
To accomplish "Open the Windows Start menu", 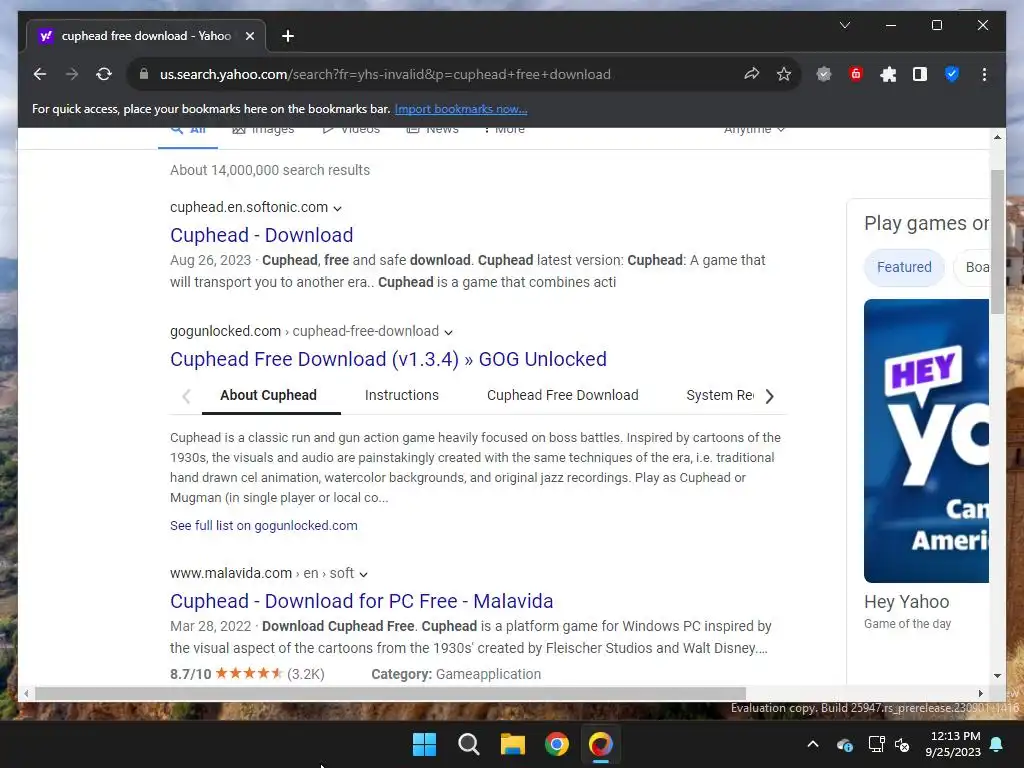I will pyautogui.click(x=424, y=744).
